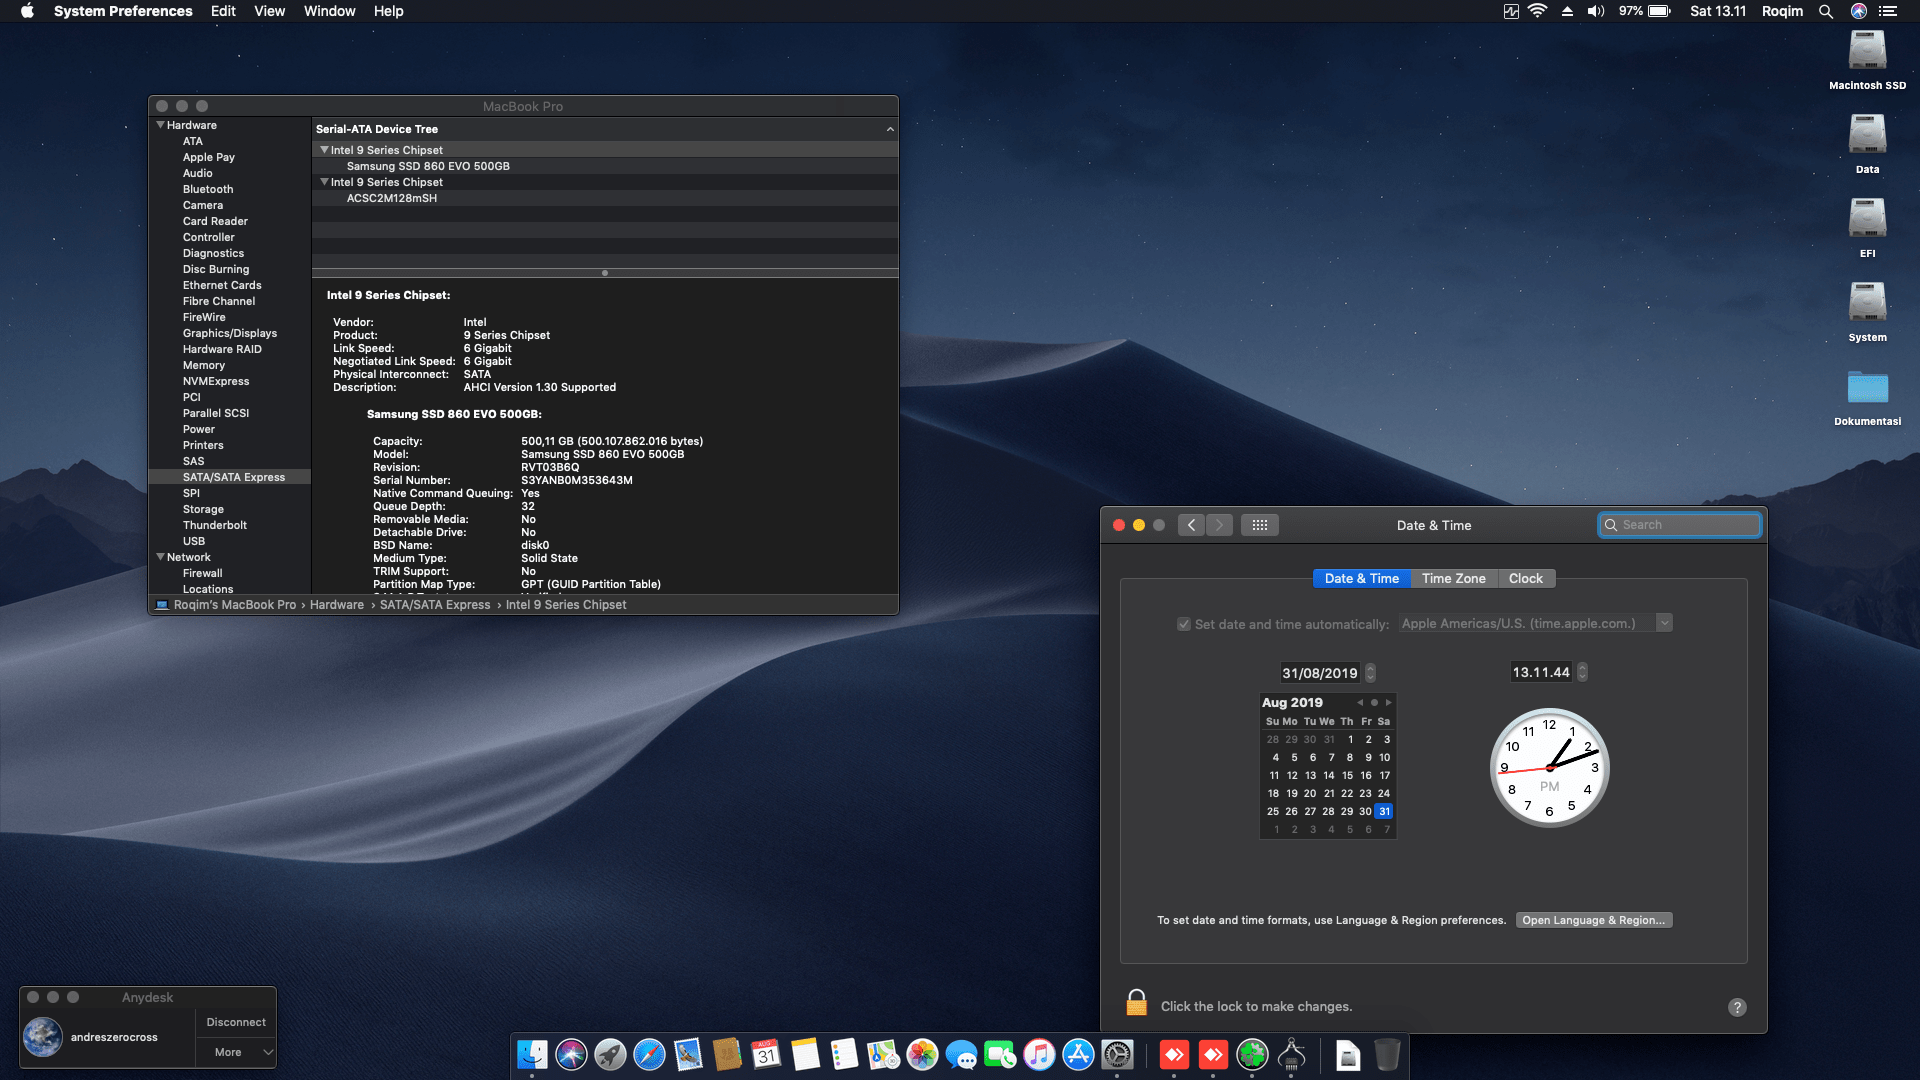
Task: Launch Siri from the dock
Action: coord(571,1054)
